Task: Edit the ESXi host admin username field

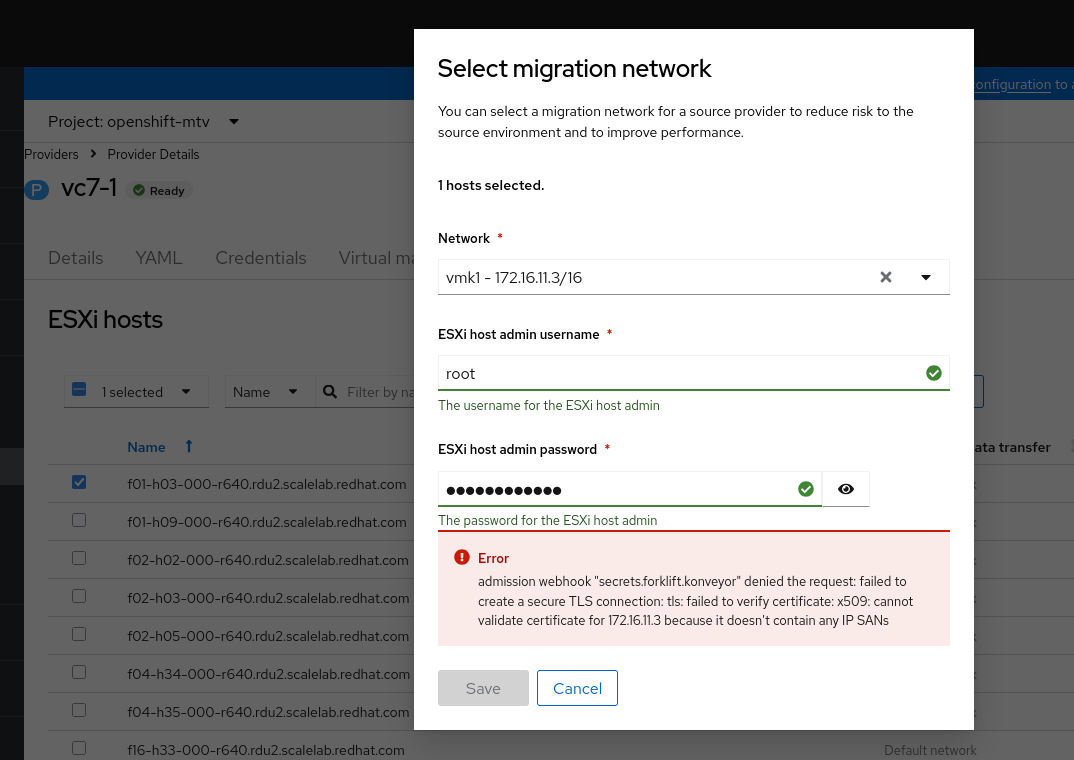Action: coord(680,373)
